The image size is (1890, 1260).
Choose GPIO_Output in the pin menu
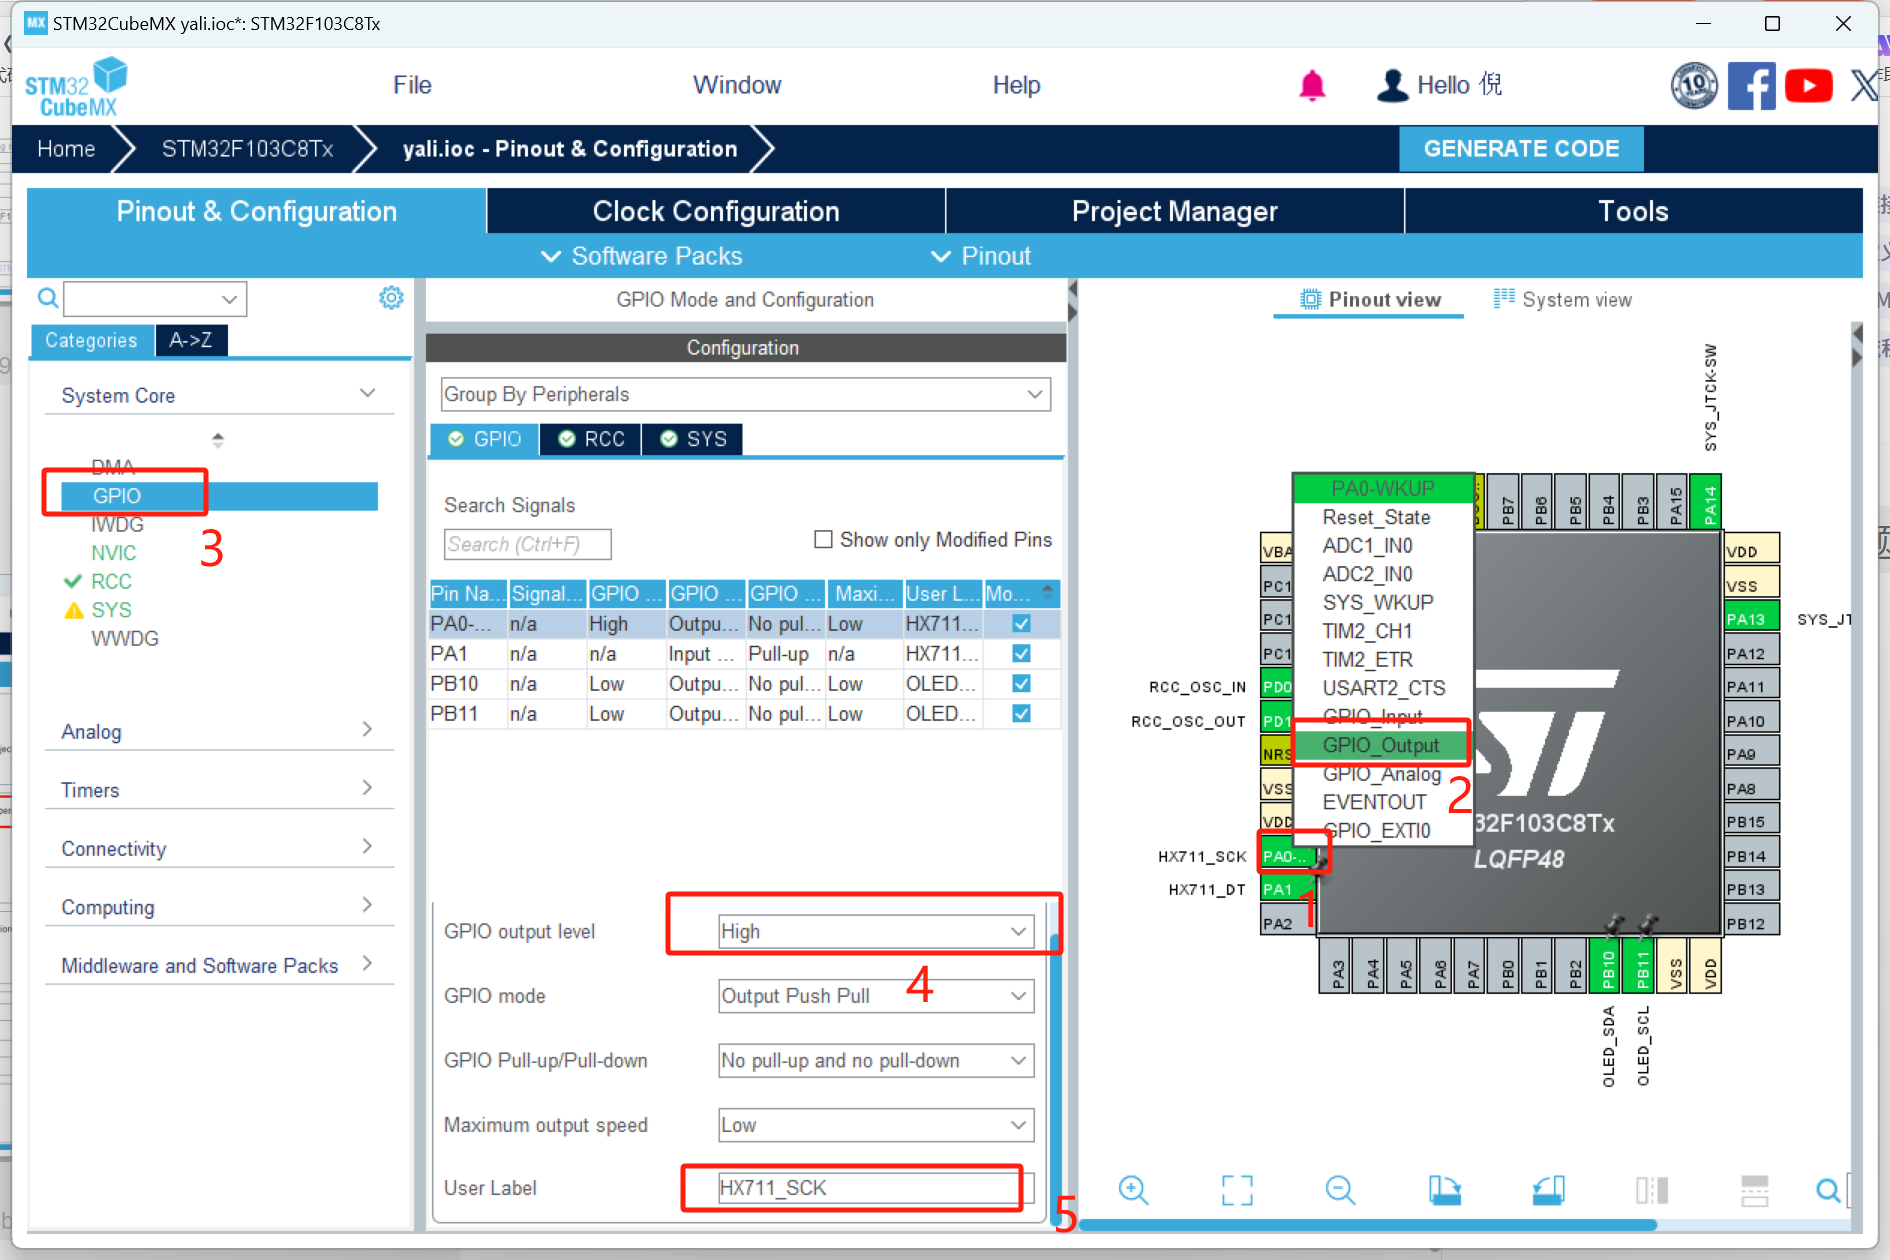pyautogui.click(x=1381, y=745)
